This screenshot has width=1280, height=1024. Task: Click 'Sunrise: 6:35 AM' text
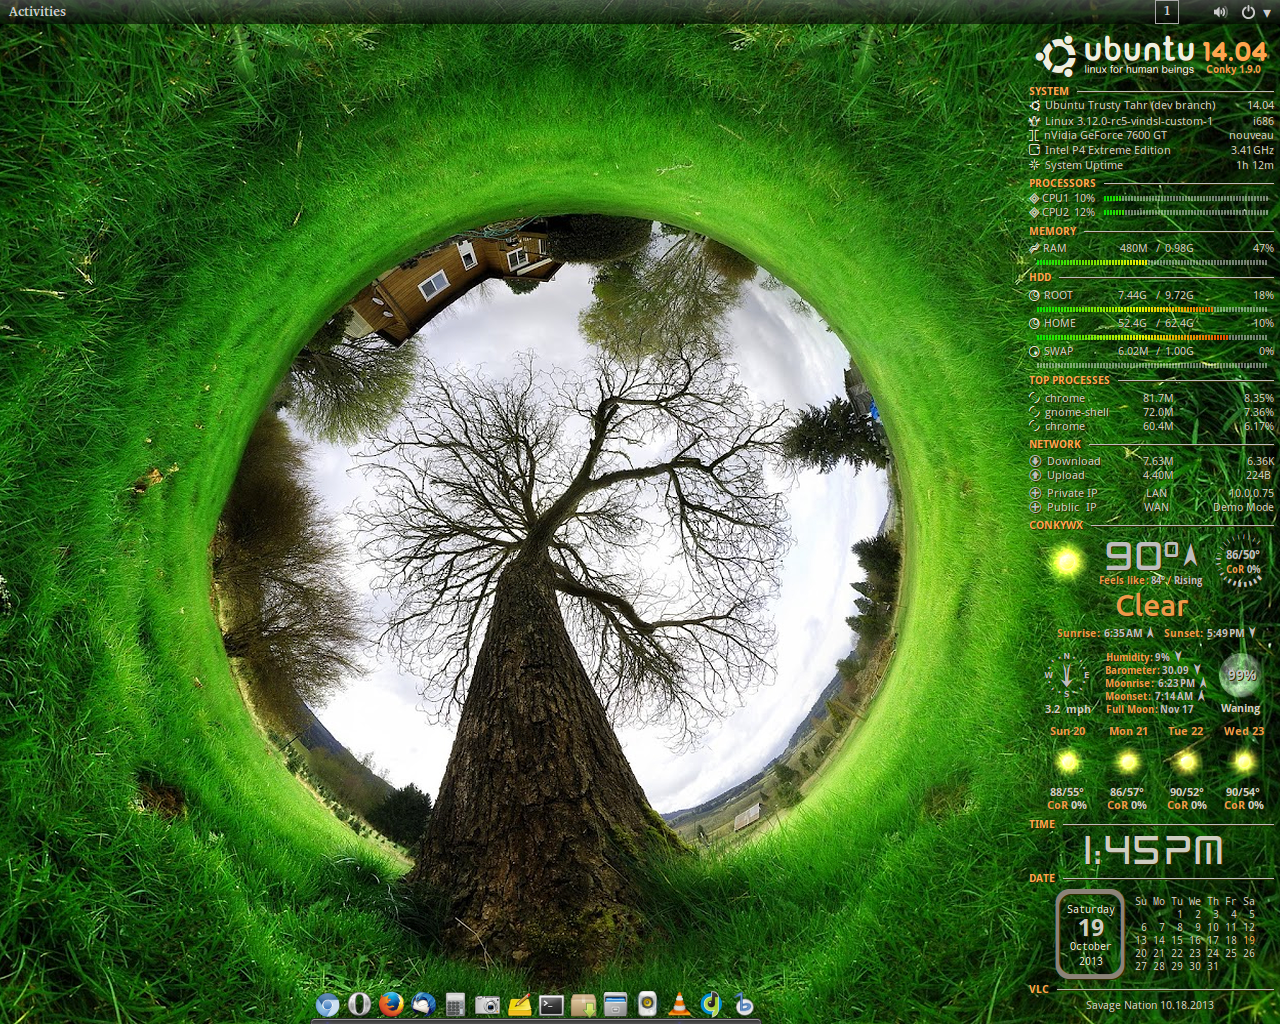pyautogui.click(x=1100, y=633)
